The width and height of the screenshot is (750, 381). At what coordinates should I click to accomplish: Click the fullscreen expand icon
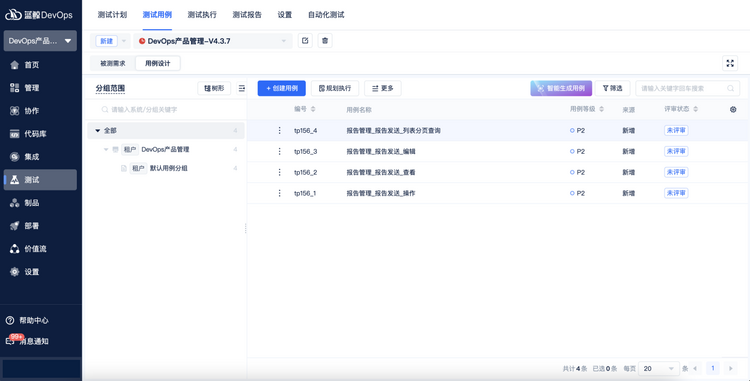coord(730,63)
